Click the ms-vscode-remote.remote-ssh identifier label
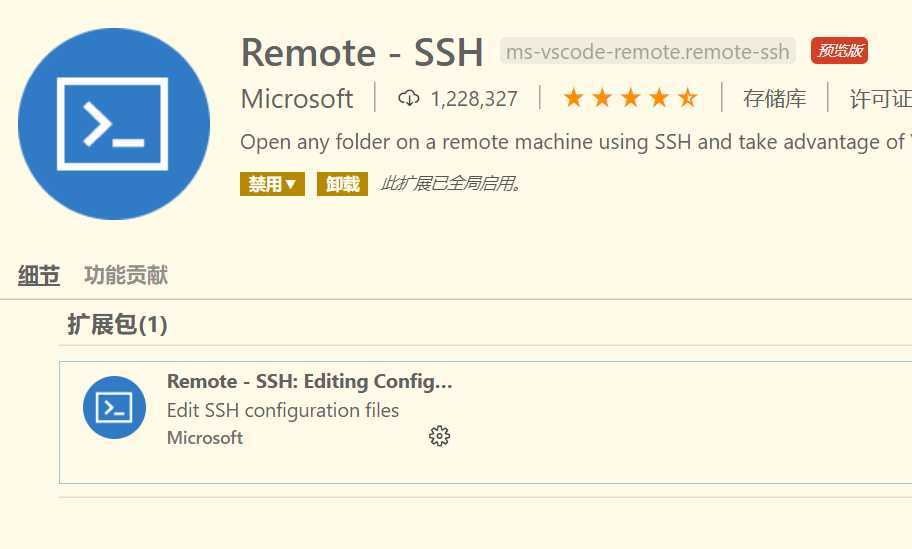 click(647, 51)
